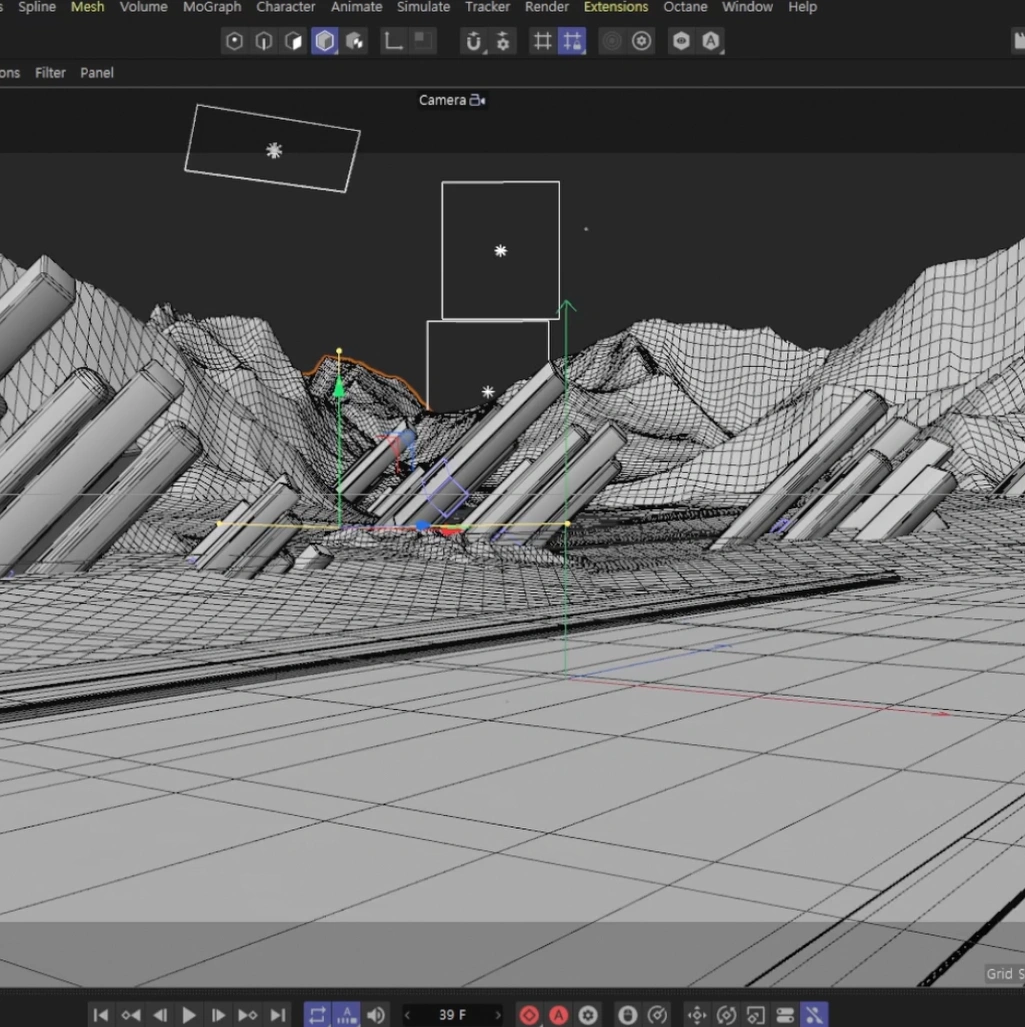Open keyframe selection gear icon
The image size is (1025, 1027).
coord(587,1015)
